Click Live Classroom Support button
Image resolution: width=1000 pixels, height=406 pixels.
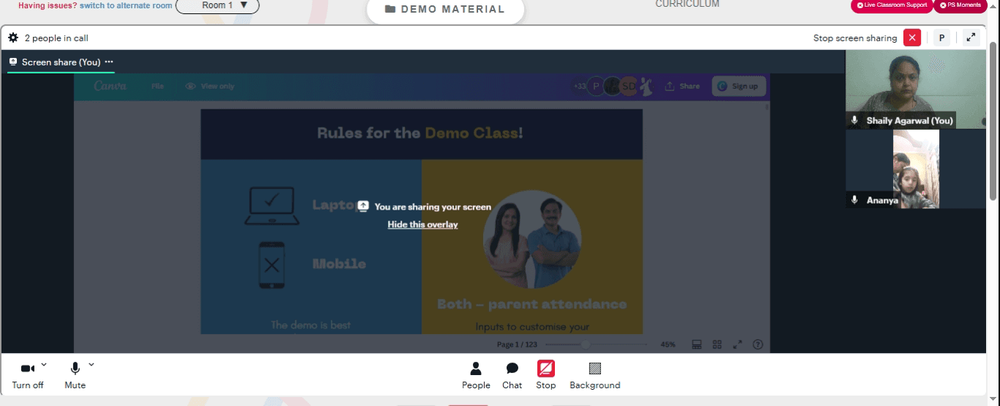point(892,5)
